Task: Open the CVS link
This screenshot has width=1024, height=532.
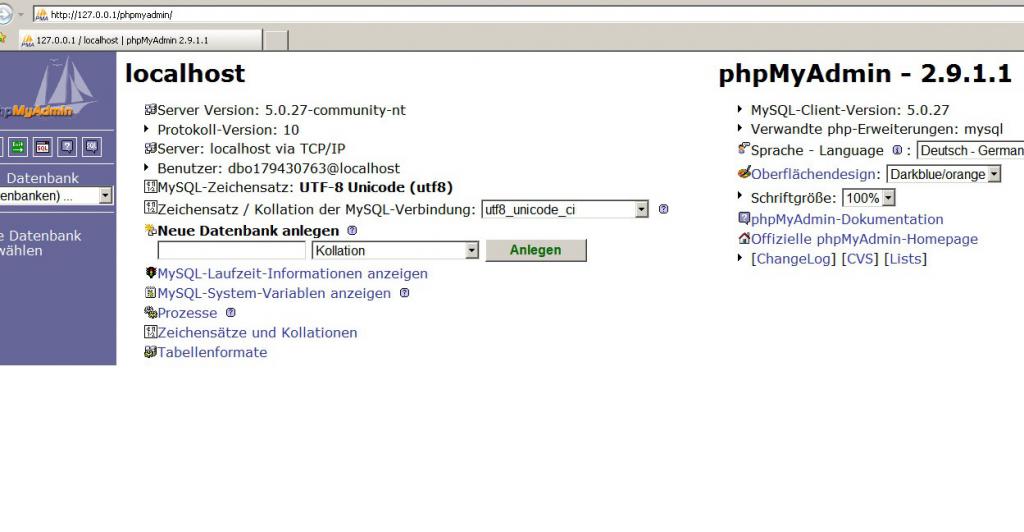Action: (x=860, y=258)
